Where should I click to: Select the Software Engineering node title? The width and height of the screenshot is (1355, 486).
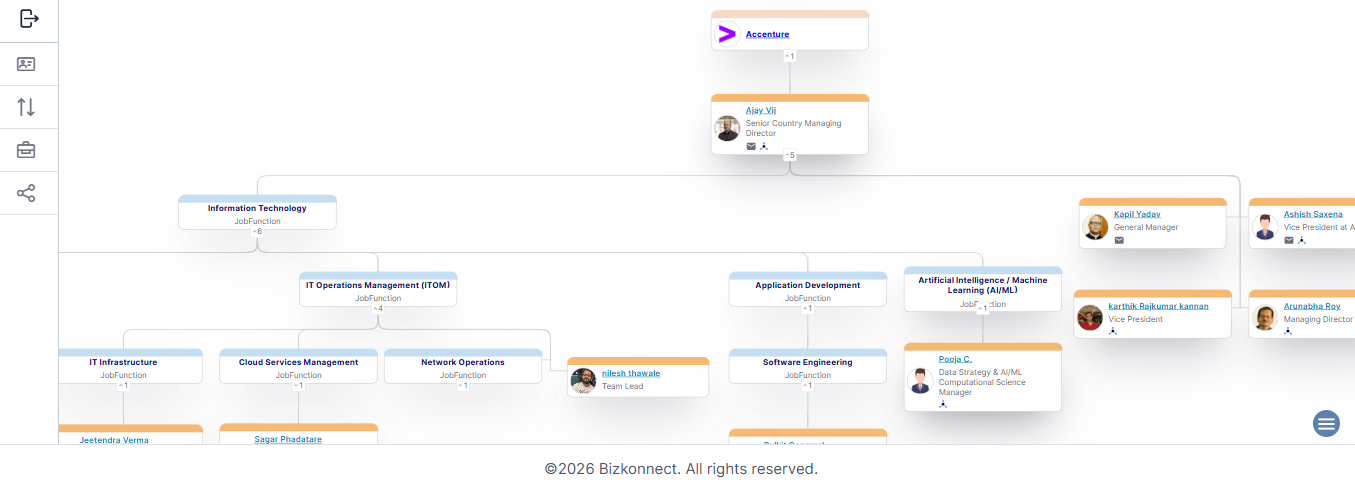(807, 362)
